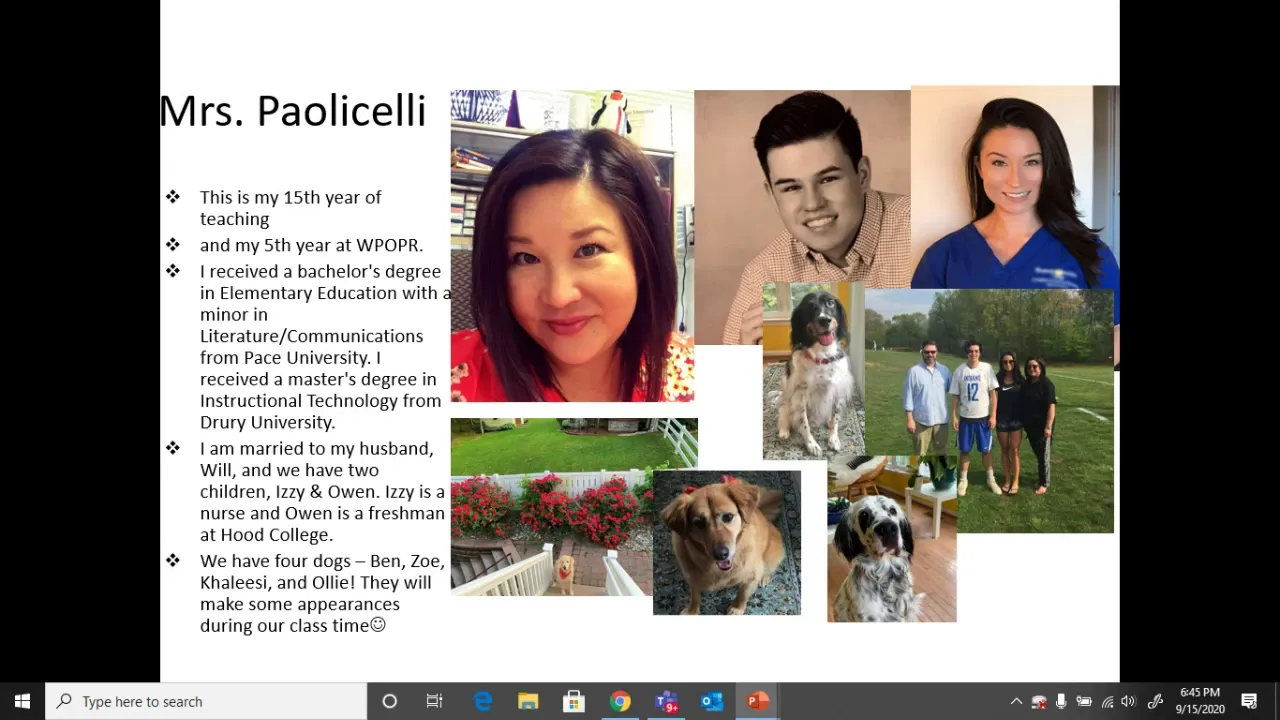Switch to PowerPoint taskbar icon
This screenshot has width=1280, height=720.
757,701
